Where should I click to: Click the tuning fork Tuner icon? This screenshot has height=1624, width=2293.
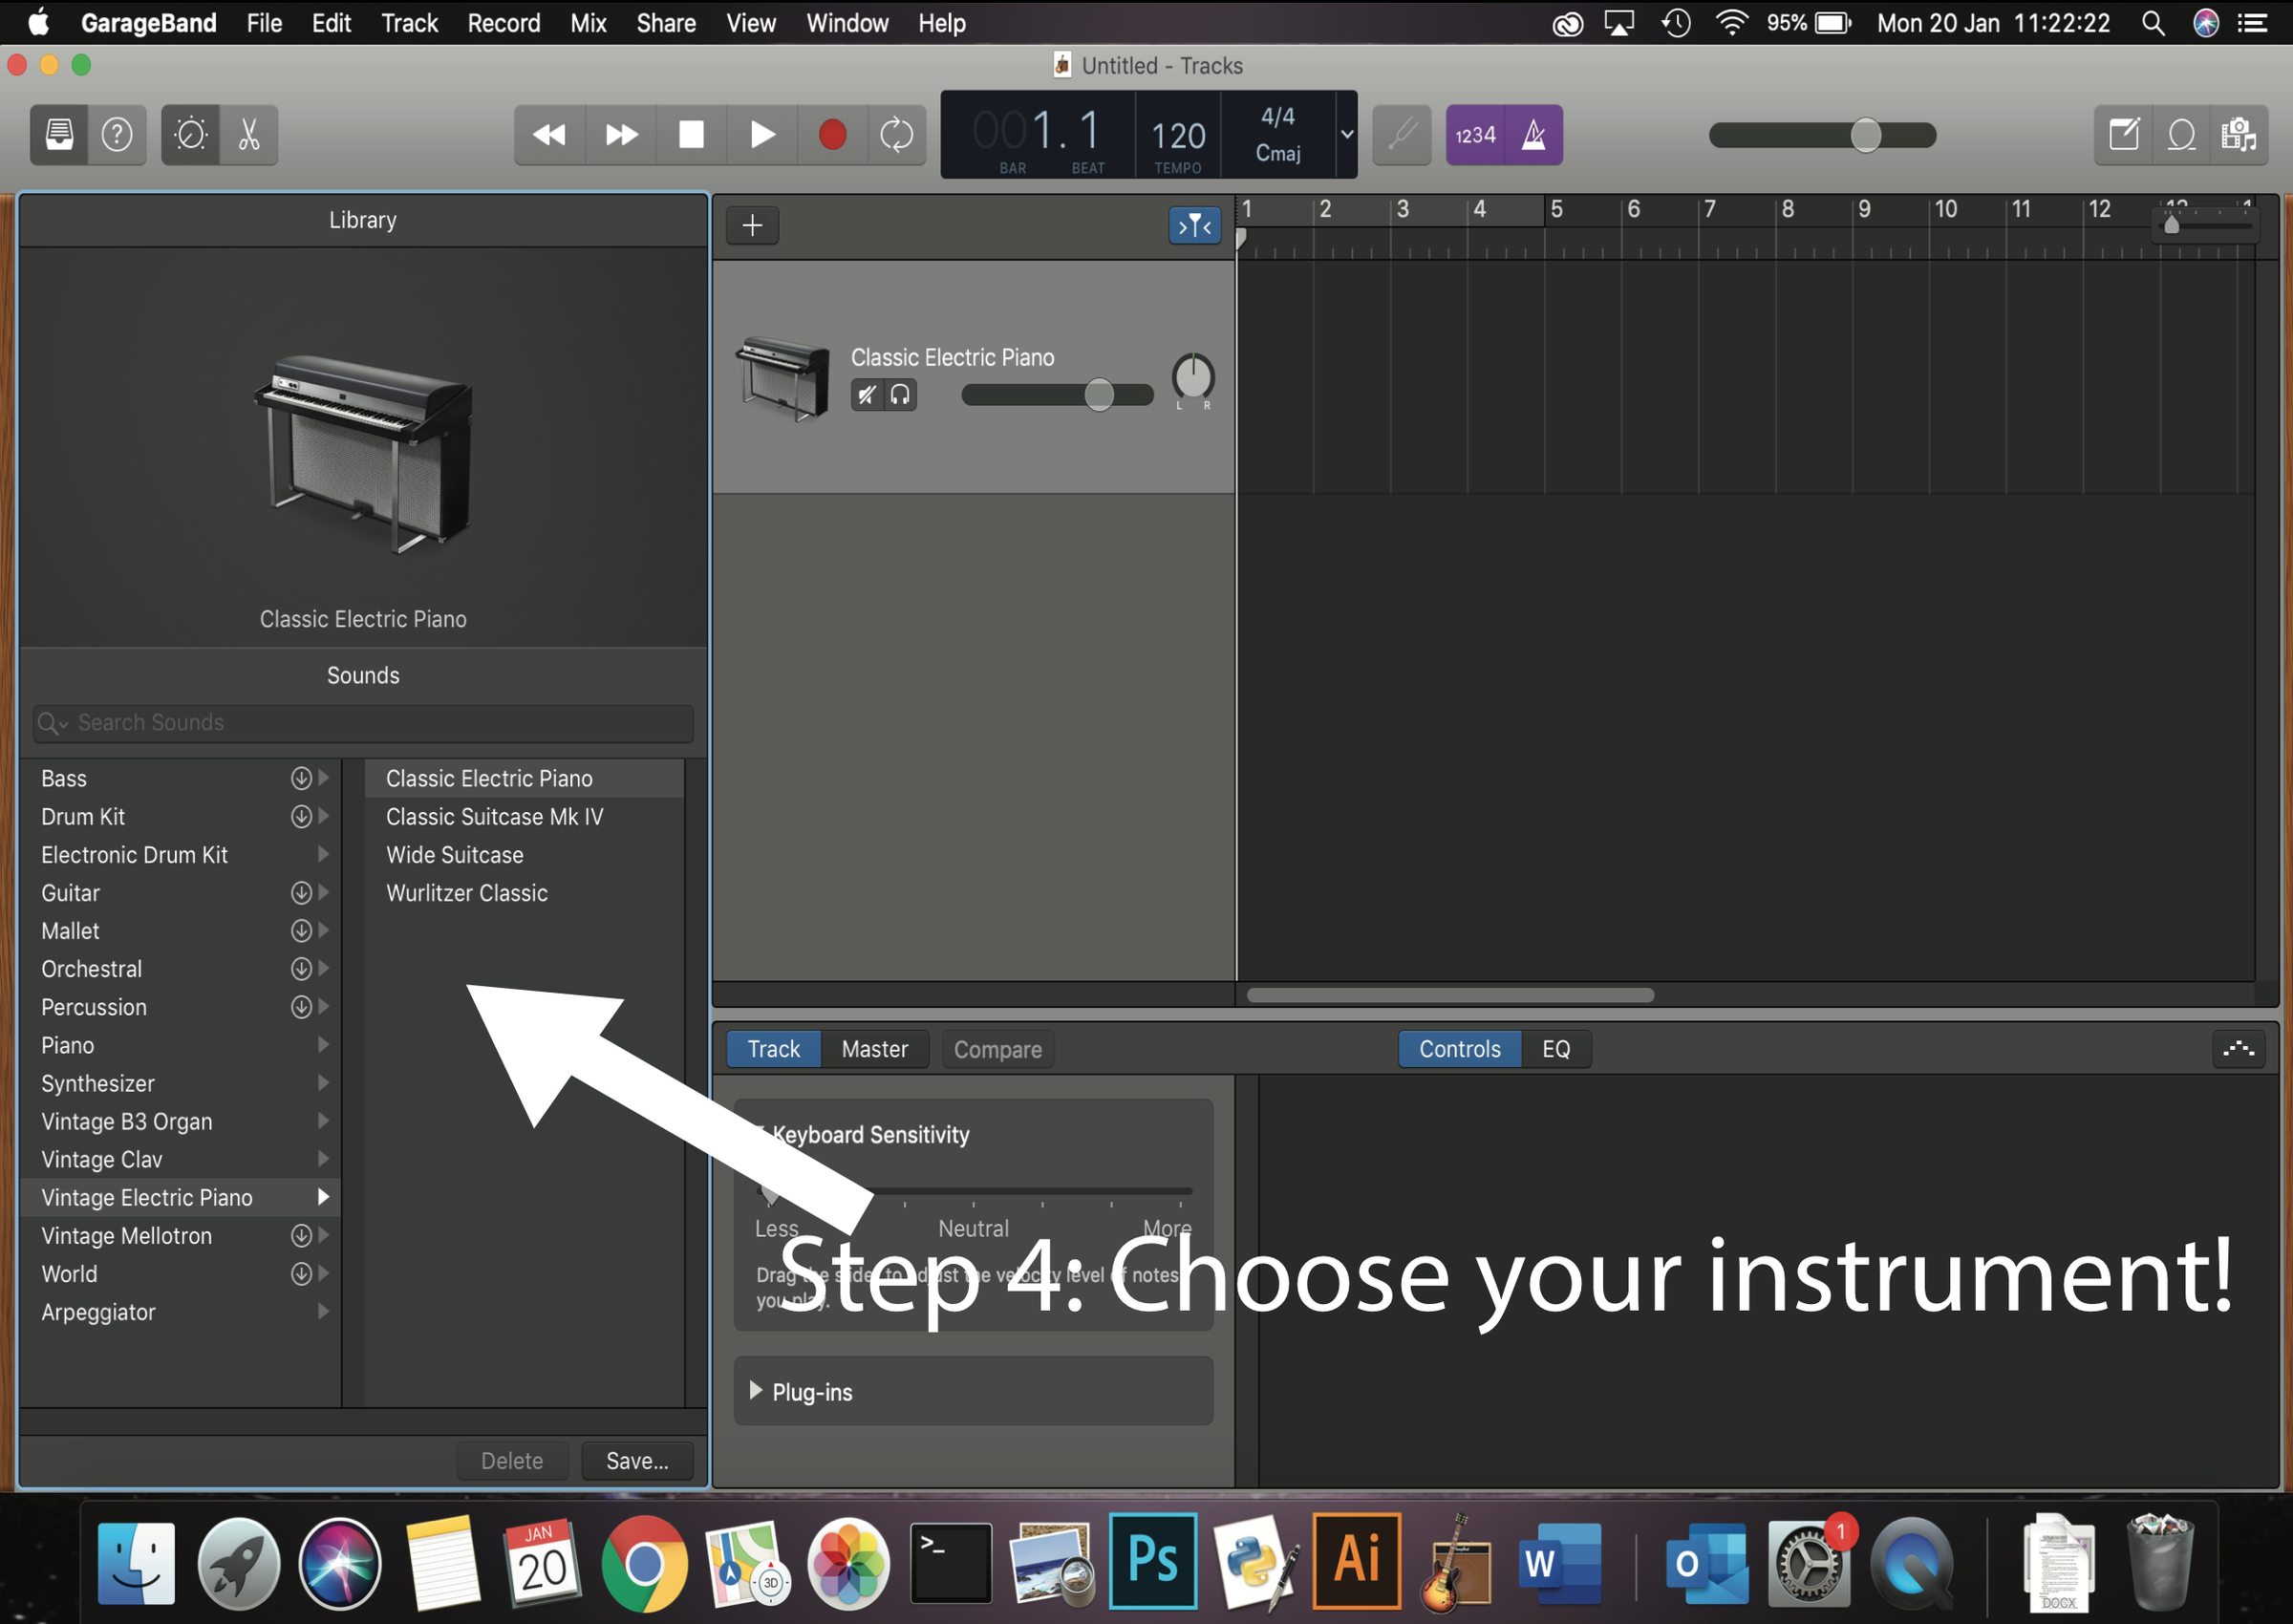[1401, 135]
